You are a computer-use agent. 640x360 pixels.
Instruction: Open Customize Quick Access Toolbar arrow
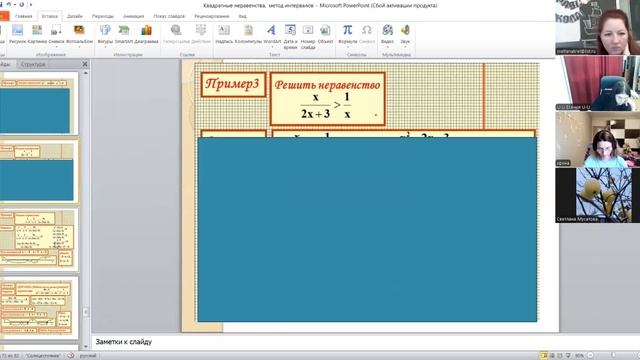coord(30,4)
